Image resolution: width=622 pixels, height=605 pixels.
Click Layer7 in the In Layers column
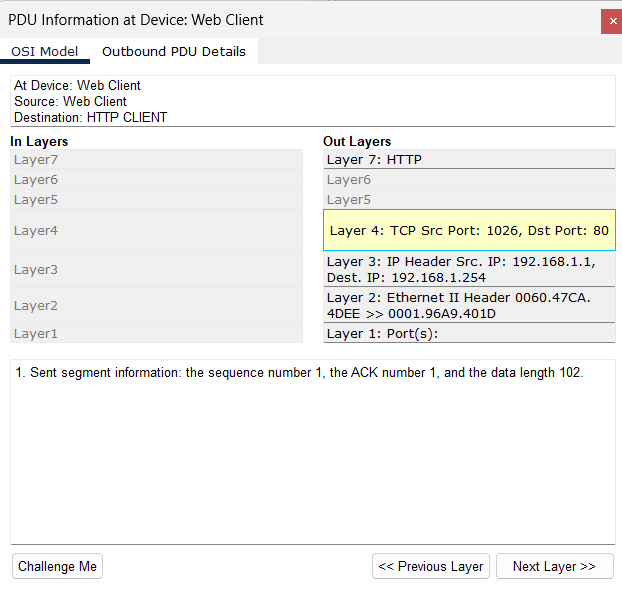click(156, 159)
